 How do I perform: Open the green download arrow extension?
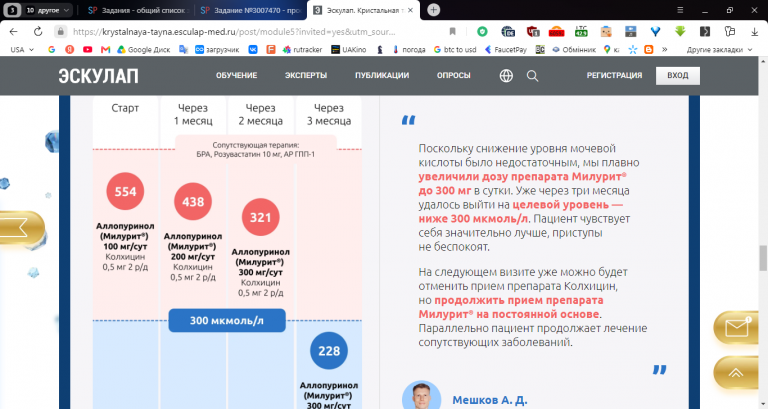[x=680, y=31]
